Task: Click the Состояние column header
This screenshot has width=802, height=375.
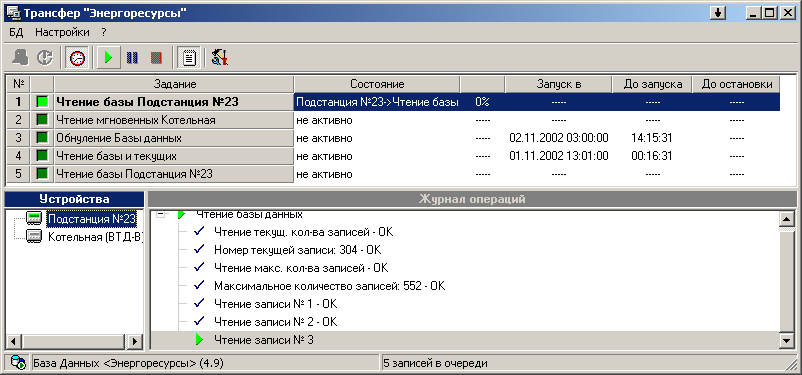Action: coord(377,84)
